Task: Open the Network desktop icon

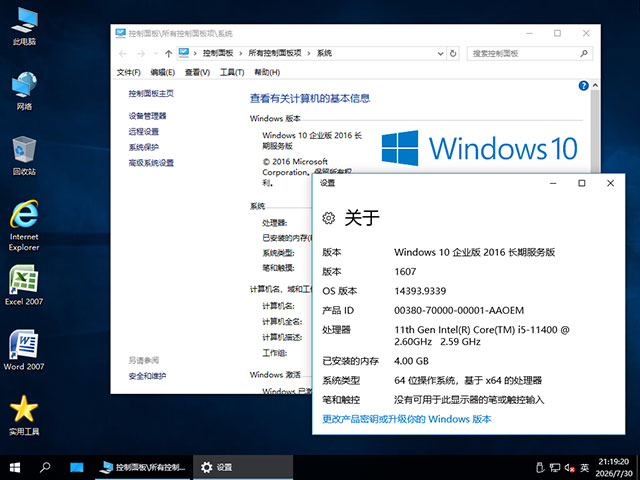Action: 24,91
